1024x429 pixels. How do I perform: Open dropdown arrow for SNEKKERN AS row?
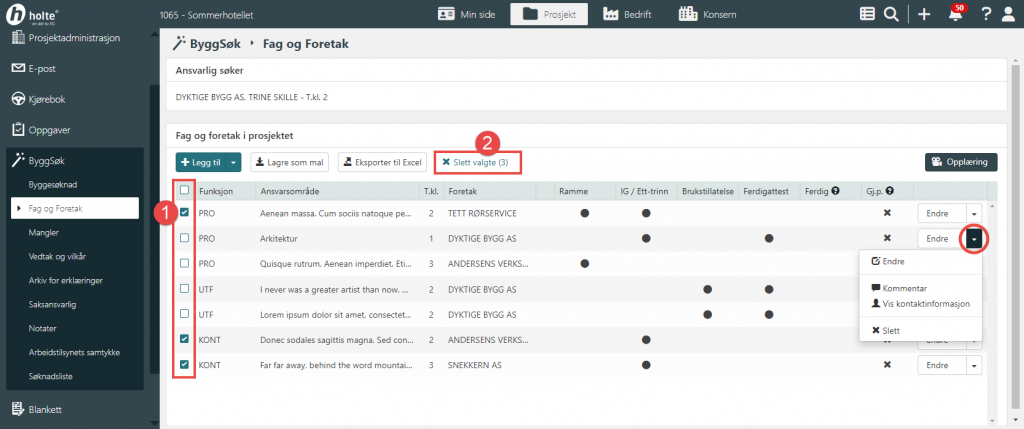974,366
